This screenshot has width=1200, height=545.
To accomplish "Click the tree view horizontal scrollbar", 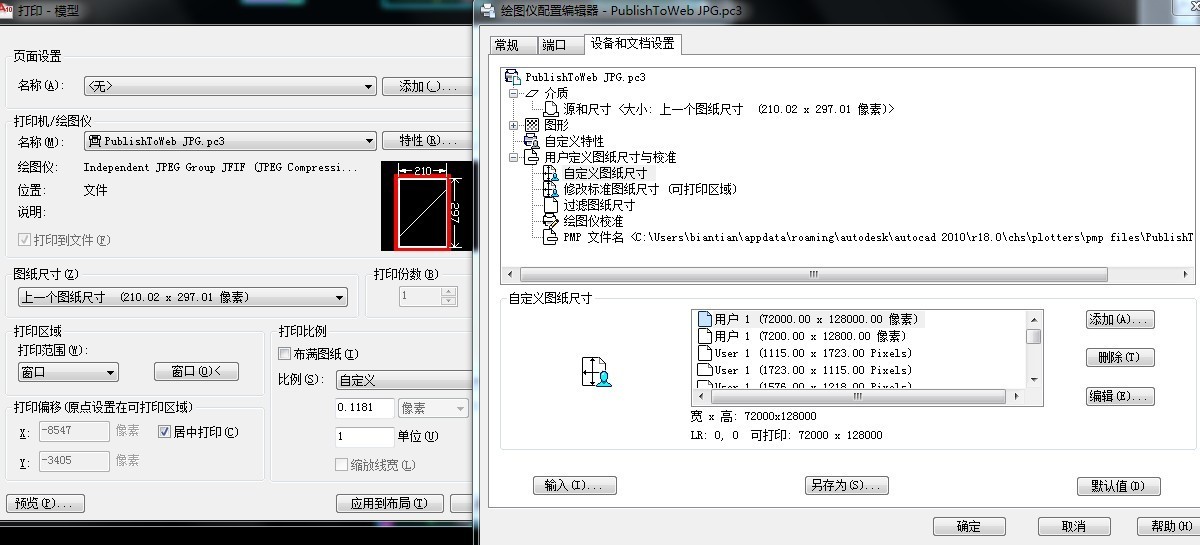I will [x=814, y=274].
